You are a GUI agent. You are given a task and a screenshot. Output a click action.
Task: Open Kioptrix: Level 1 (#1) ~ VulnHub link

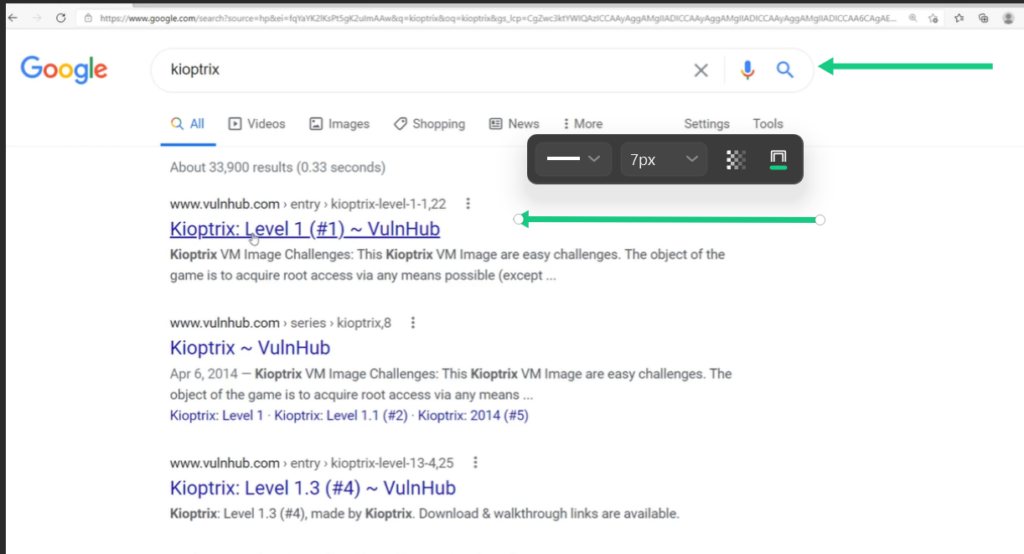click(305, 229)
